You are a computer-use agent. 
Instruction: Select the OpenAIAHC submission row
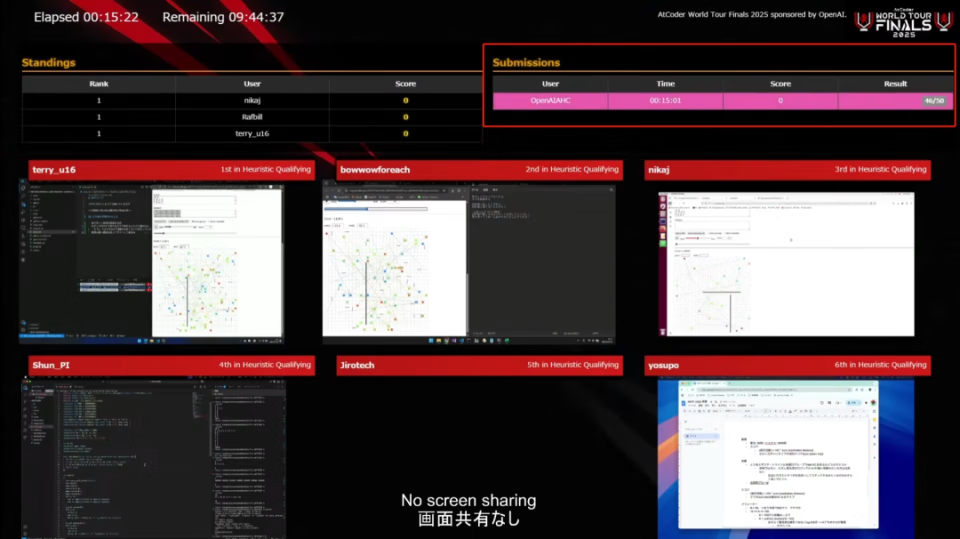[x=723, y=100]
